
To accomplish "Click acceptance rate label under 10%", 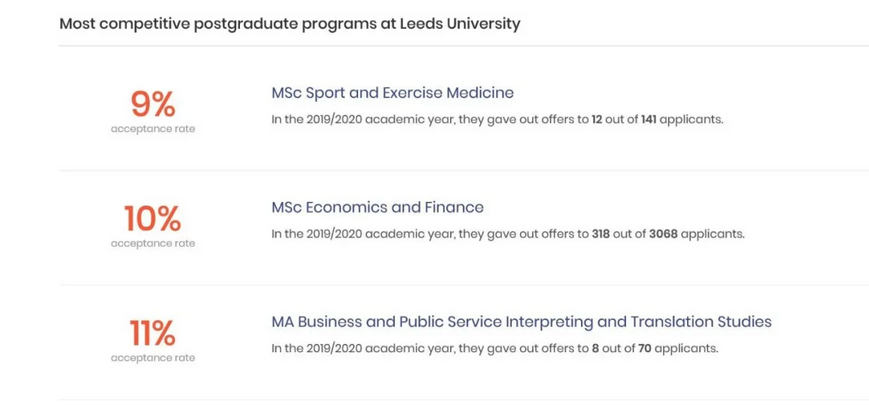I will (153, 244).
